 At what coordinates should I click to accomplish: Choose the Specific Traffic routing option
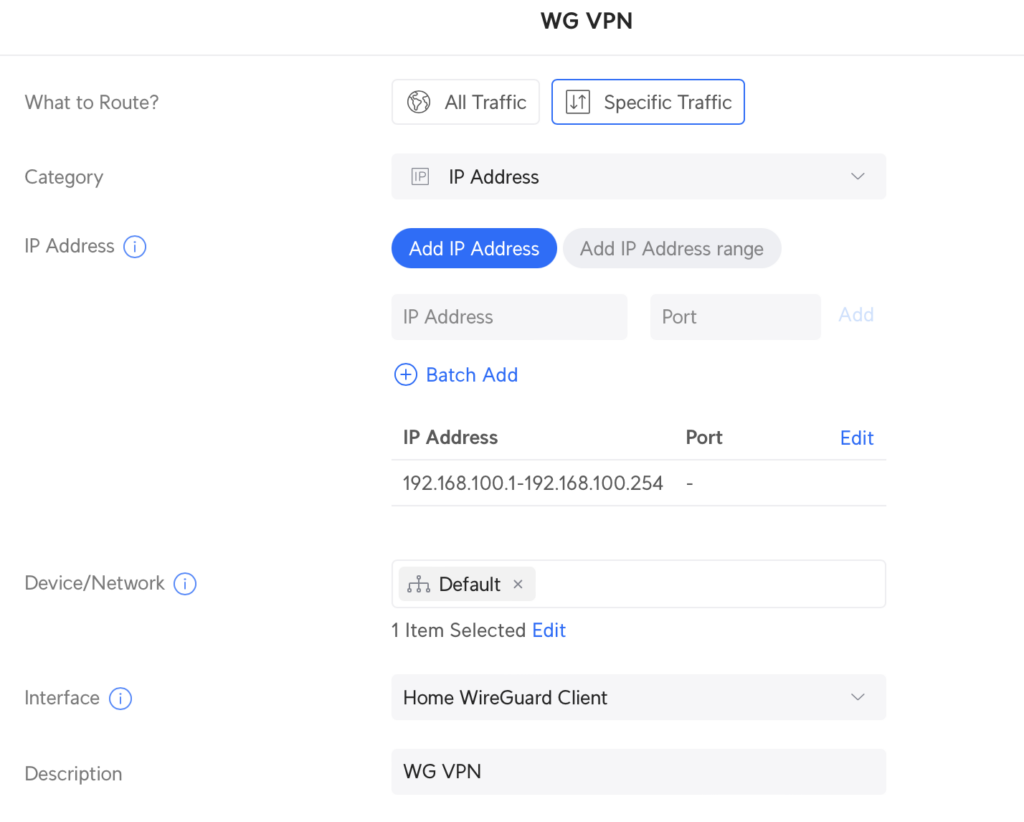pyautogui.click(x=648, y=101)
